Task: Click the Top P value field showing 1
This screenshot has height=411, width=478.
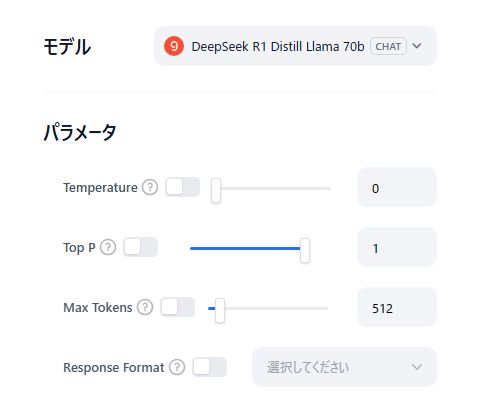Action: click(397, 247)
